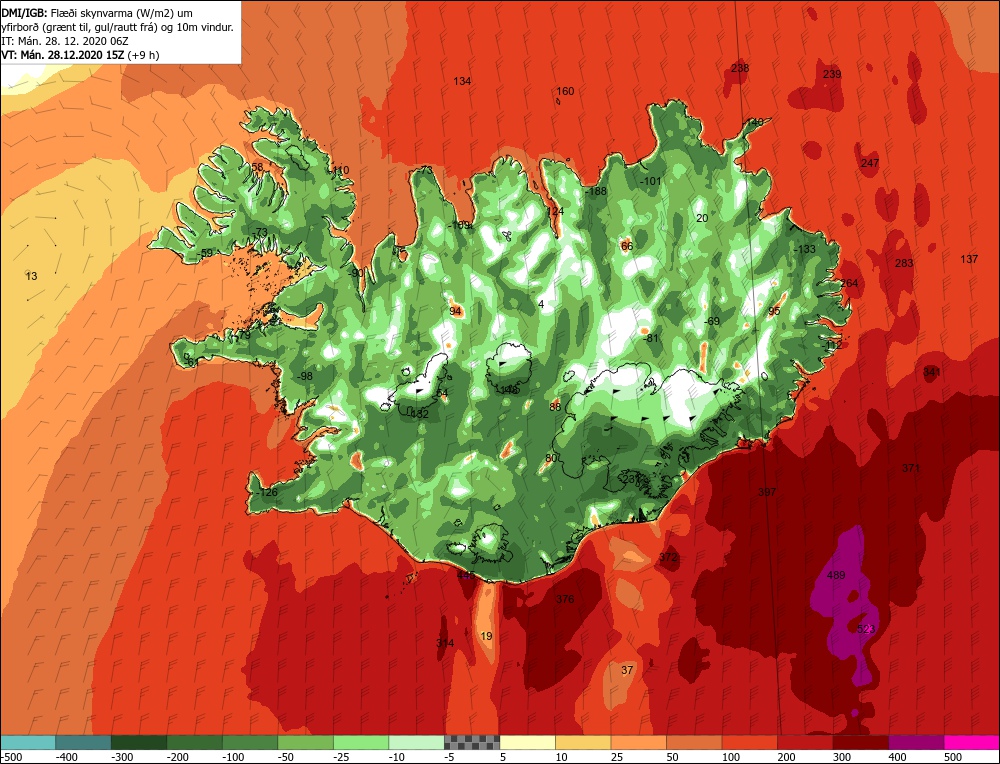Click the magenta legend swatch above 500

pyautogui.click(x=971, y=742)
